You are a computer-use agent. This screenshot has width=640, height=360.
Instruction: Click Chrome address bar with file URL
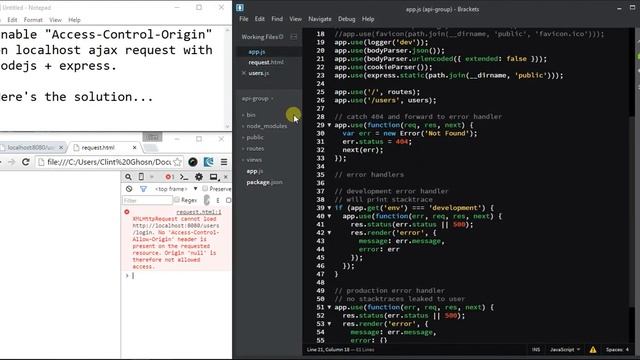point(109,162)
